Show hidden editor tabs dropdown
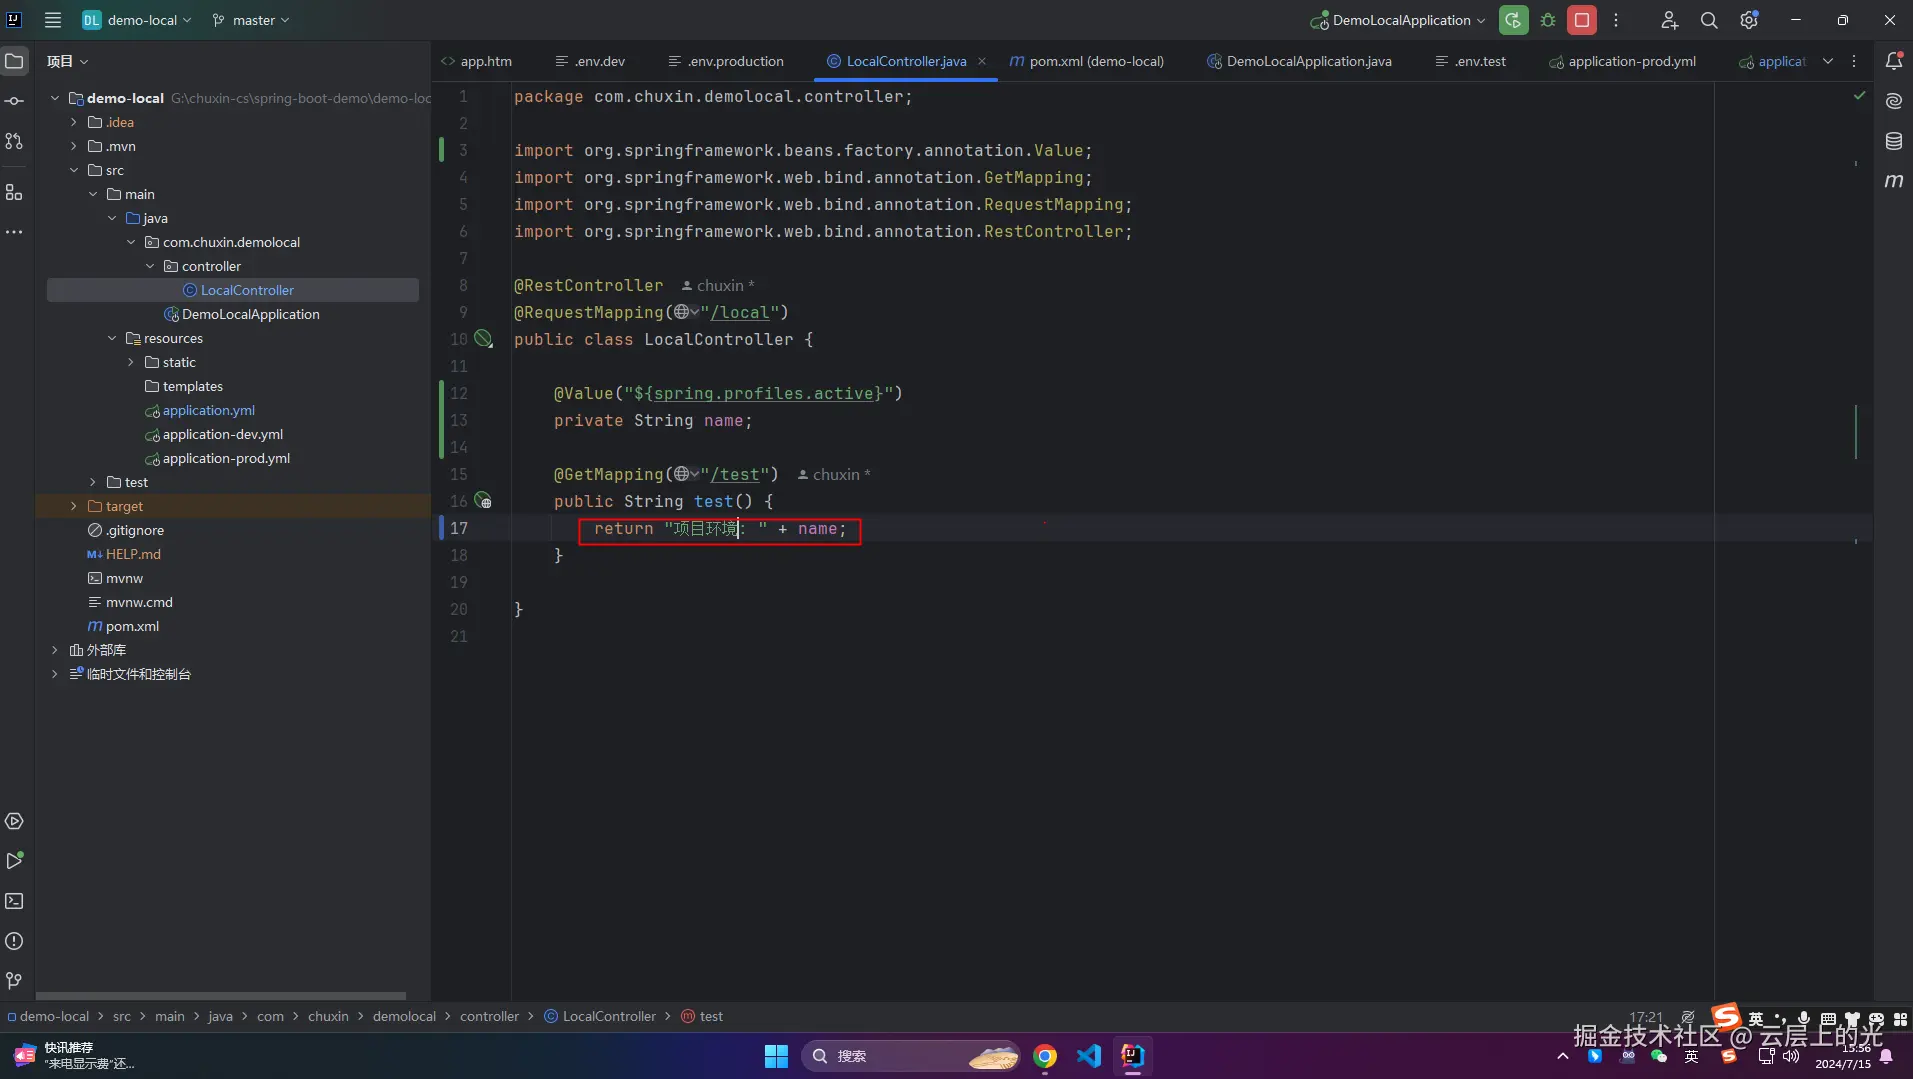The width and height of the screenshot is (1913, 1079). (1828, 61)
